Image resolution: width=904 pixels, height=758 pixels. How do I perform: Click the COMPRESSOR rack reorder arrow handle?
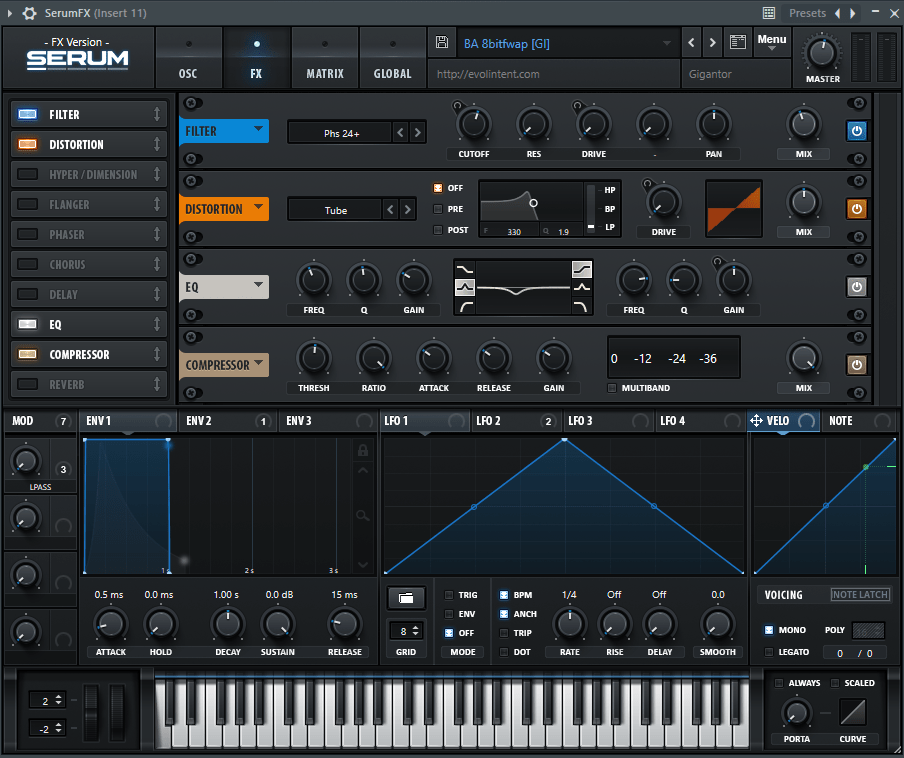157,354
